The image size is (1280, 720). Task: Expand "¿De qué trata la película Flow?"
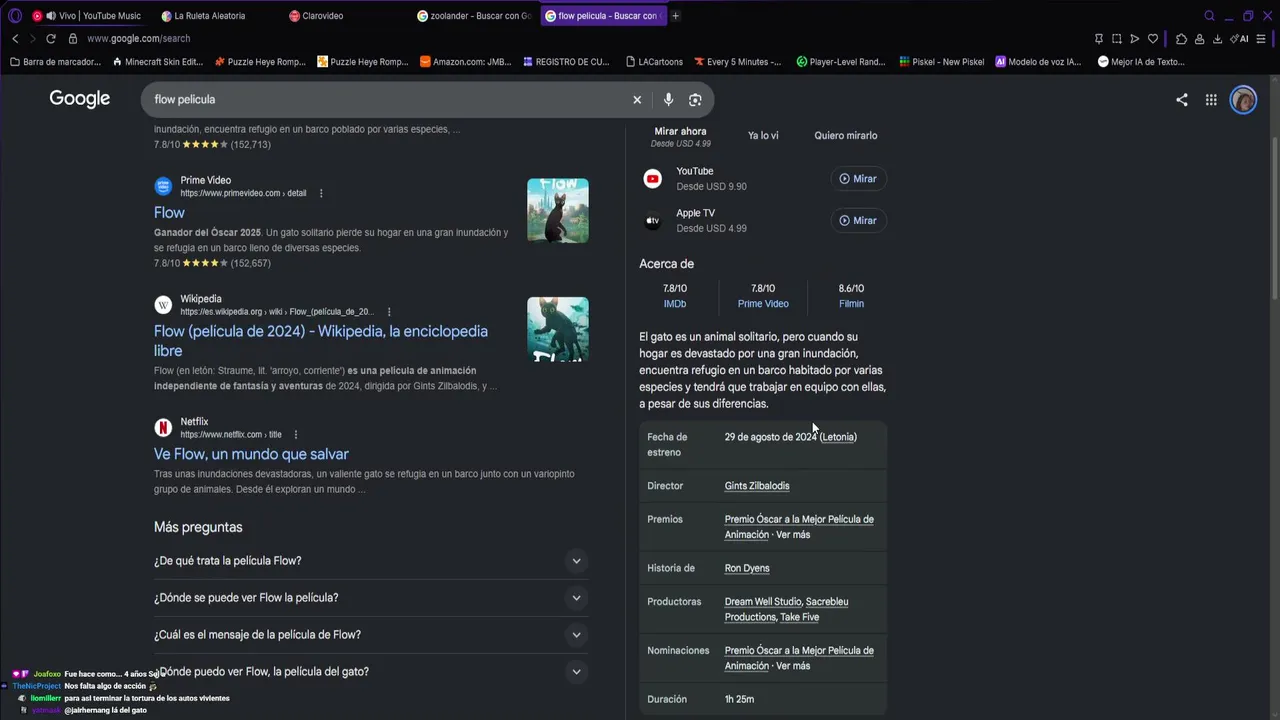pos(370,561)
